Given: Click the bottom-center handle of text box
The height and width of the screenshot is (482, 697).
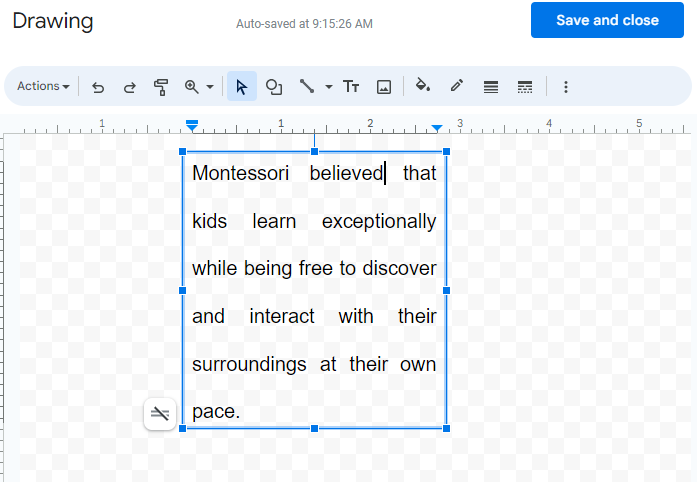Looking at the screenshot, I should click(x=314, y=428).
